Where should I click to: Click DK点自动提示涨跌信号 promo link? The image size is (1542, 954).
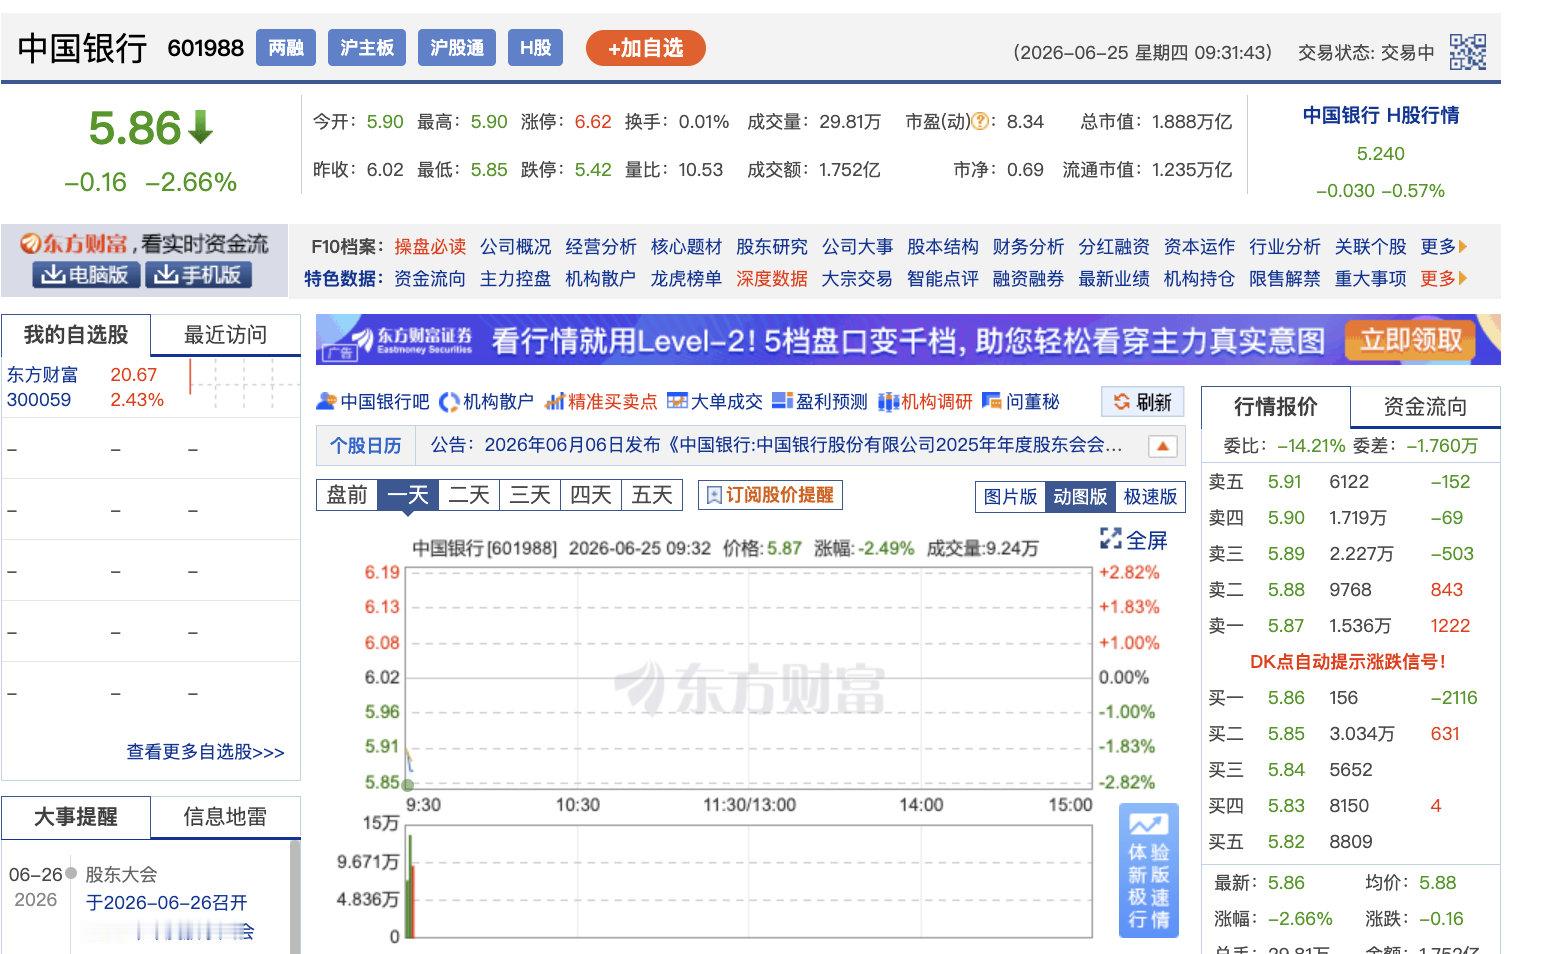click(1348, 661)
